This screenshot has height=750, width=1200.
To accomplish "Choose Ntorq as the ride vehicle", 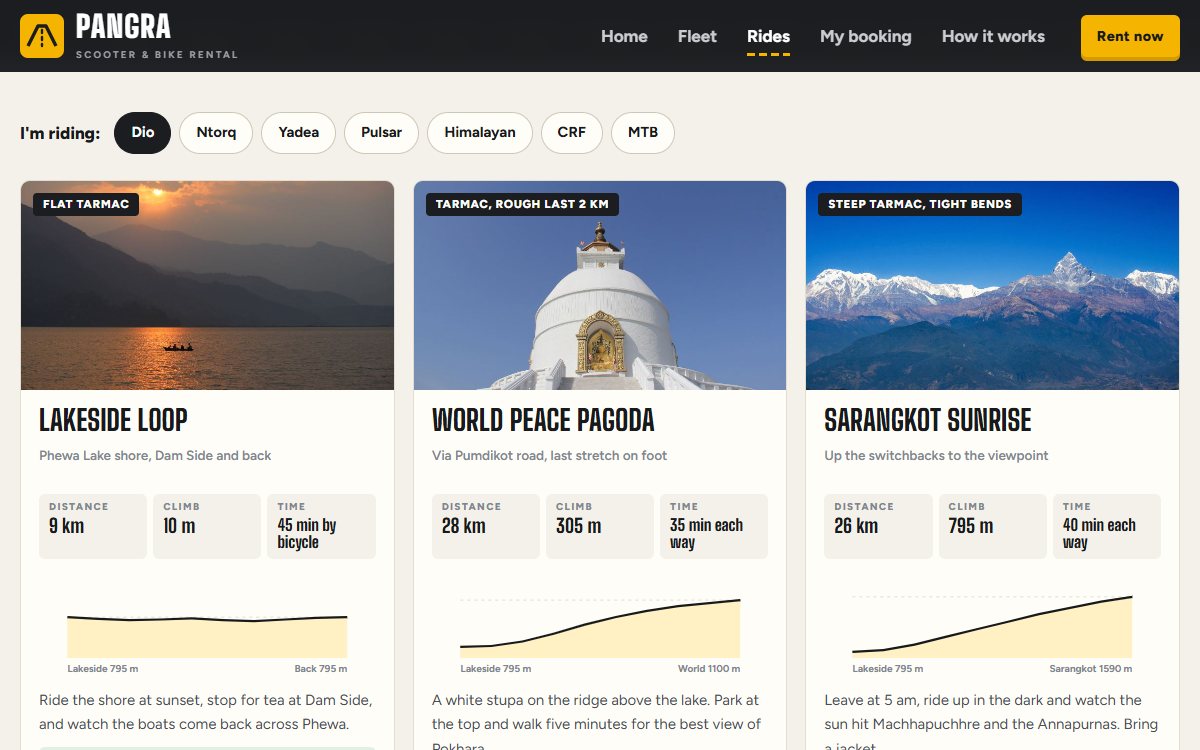I will pyautogui.click(x=216, y=132).
